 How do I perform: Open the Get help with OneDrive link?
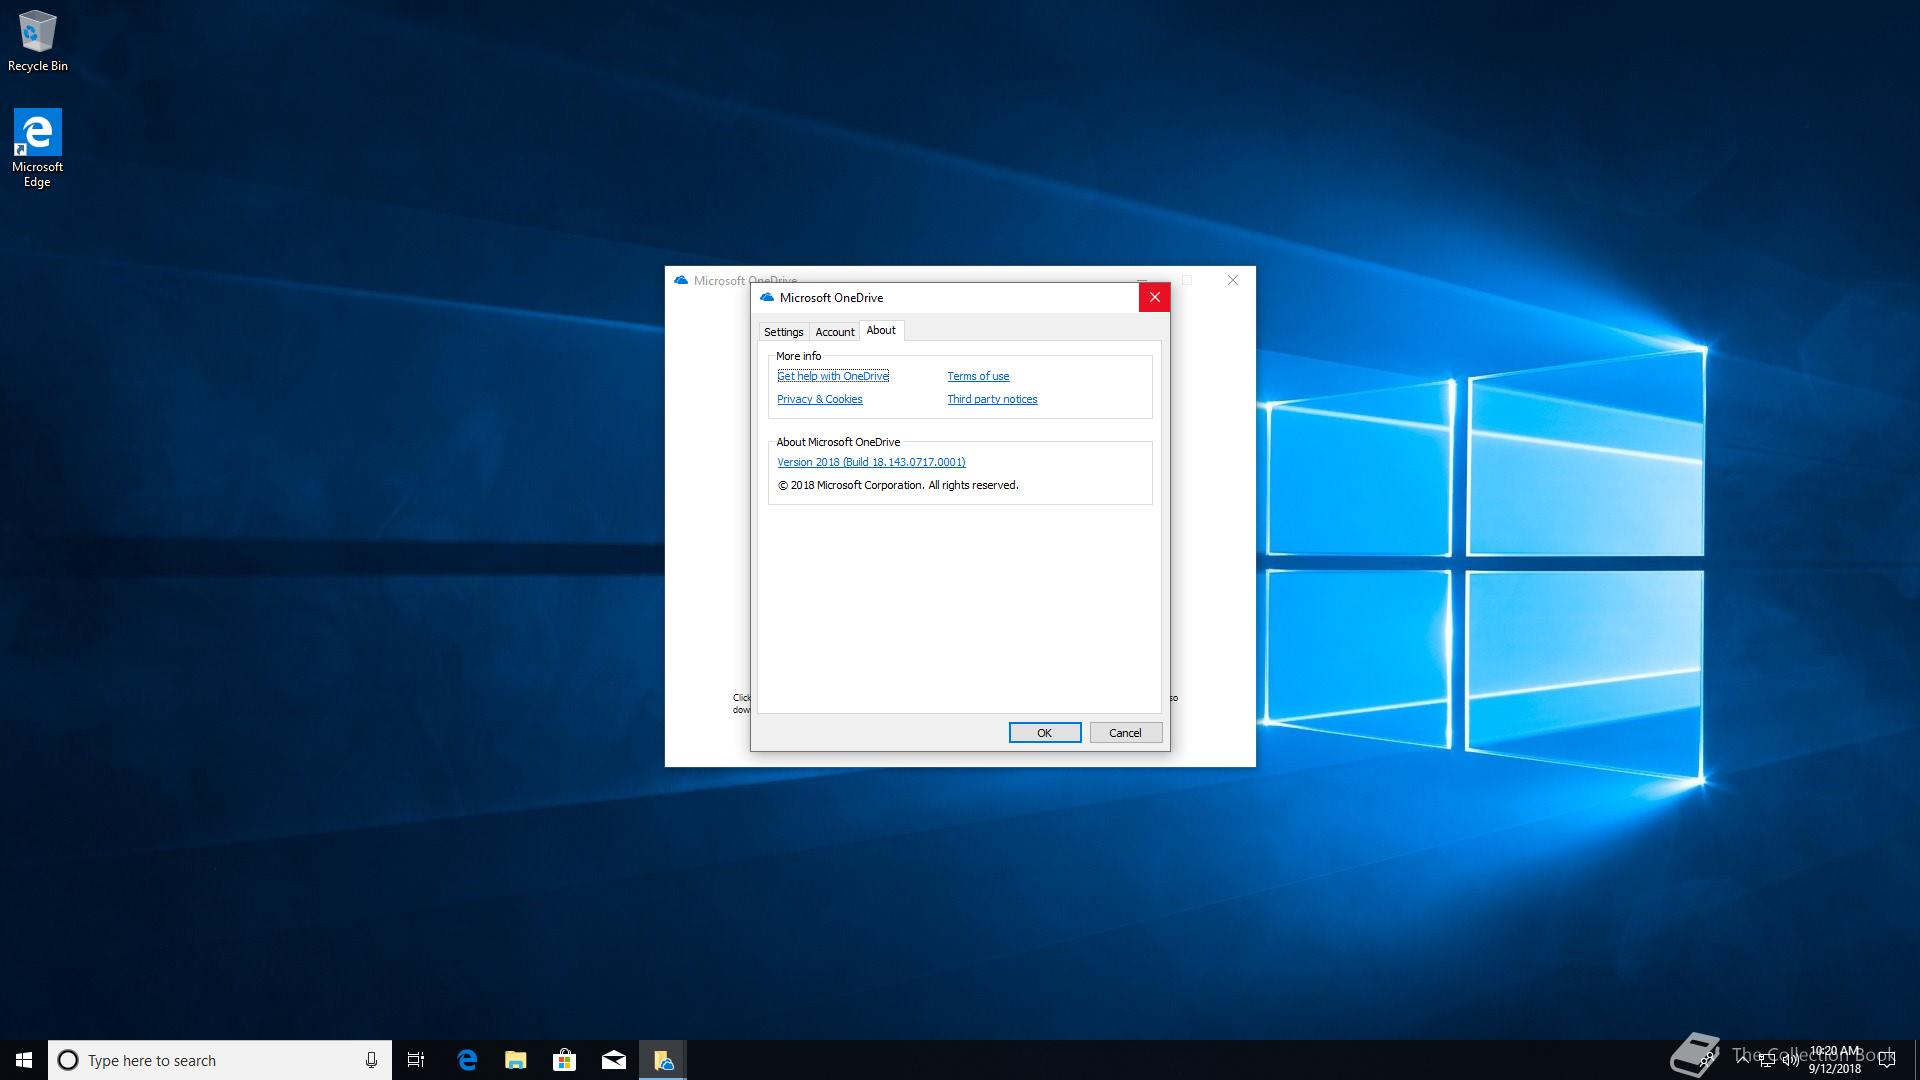[x=833, y=376]
